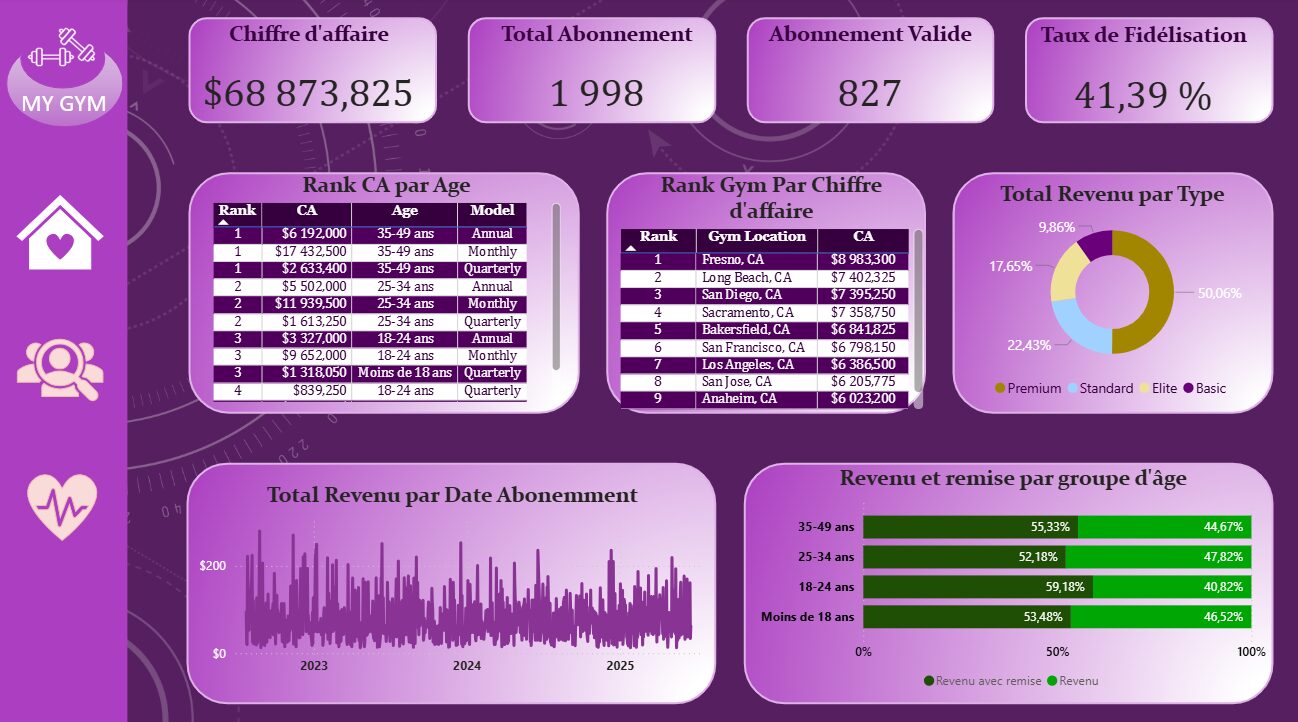Screen dimensions: 1298x722
Task: Click the 46,52% bar for Moins de 18 ans
Action: (x=1161, y=617)
